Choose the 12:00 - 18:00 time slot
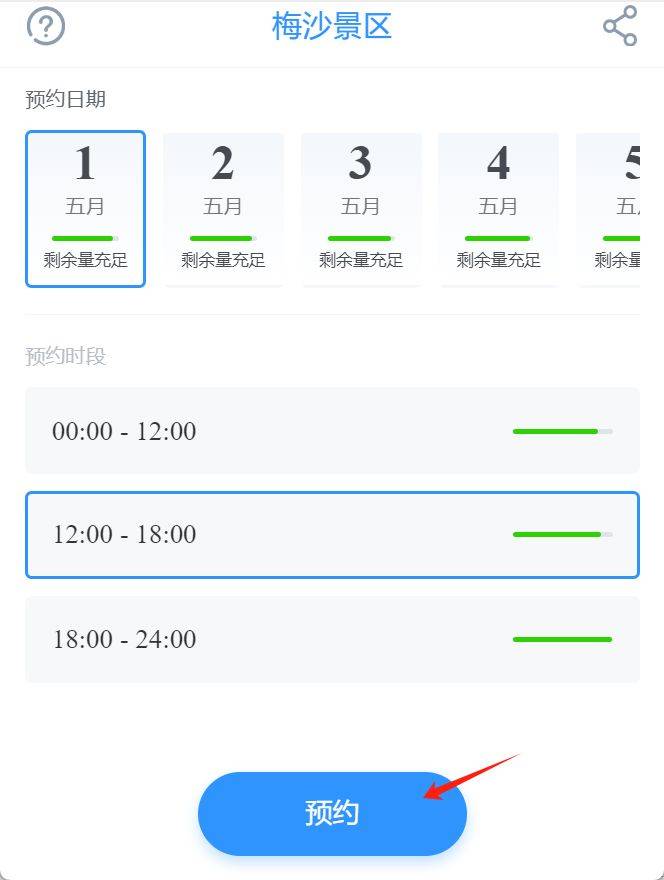Screen dimensions: 664x880 [x=332, y=534]
